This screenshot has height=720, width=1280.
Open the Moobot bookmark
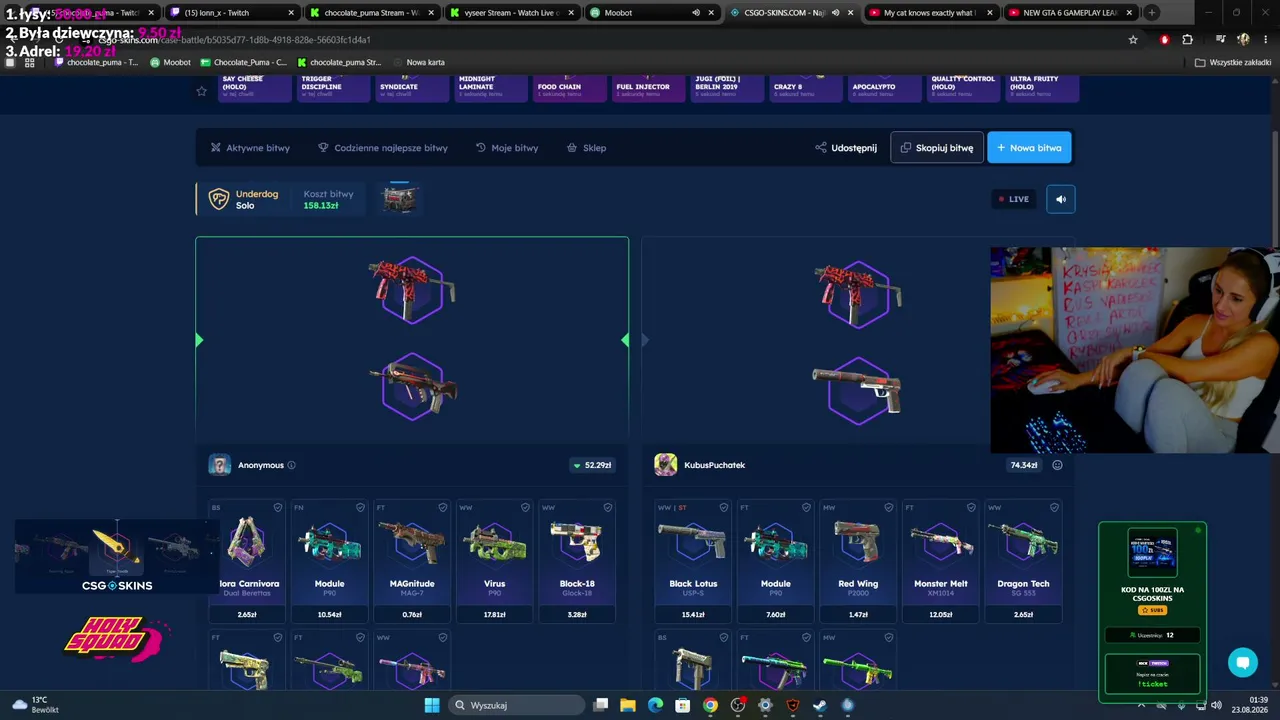(170, 62)
